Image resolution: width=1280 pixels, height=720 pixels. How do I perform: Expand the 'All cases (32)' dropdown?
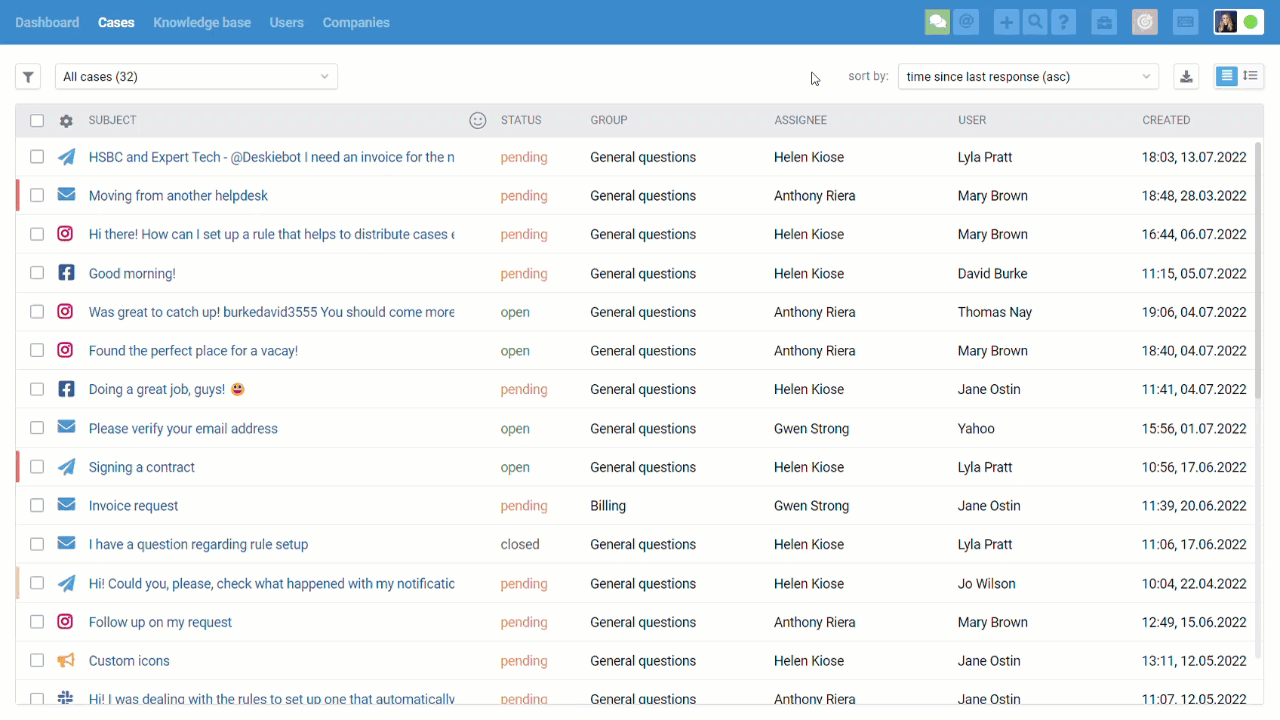point(196,77)
